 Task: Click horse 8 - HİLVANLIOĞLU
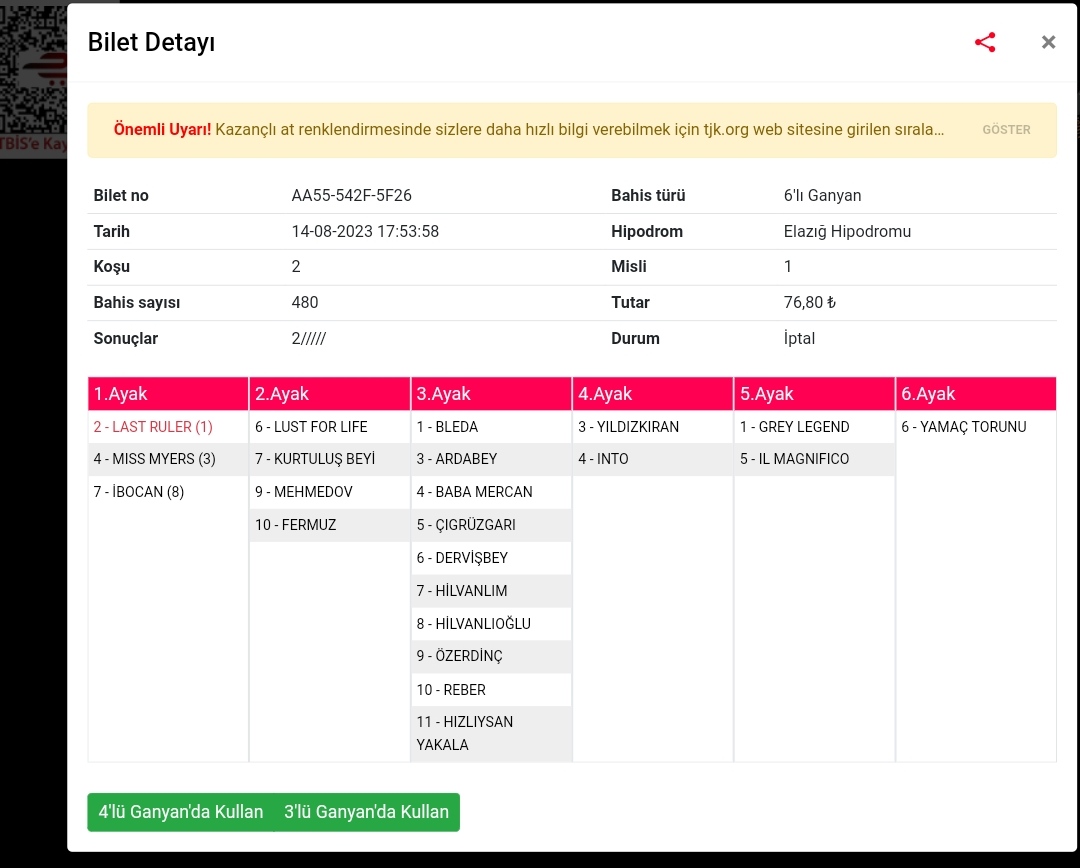tap(473, 623)
